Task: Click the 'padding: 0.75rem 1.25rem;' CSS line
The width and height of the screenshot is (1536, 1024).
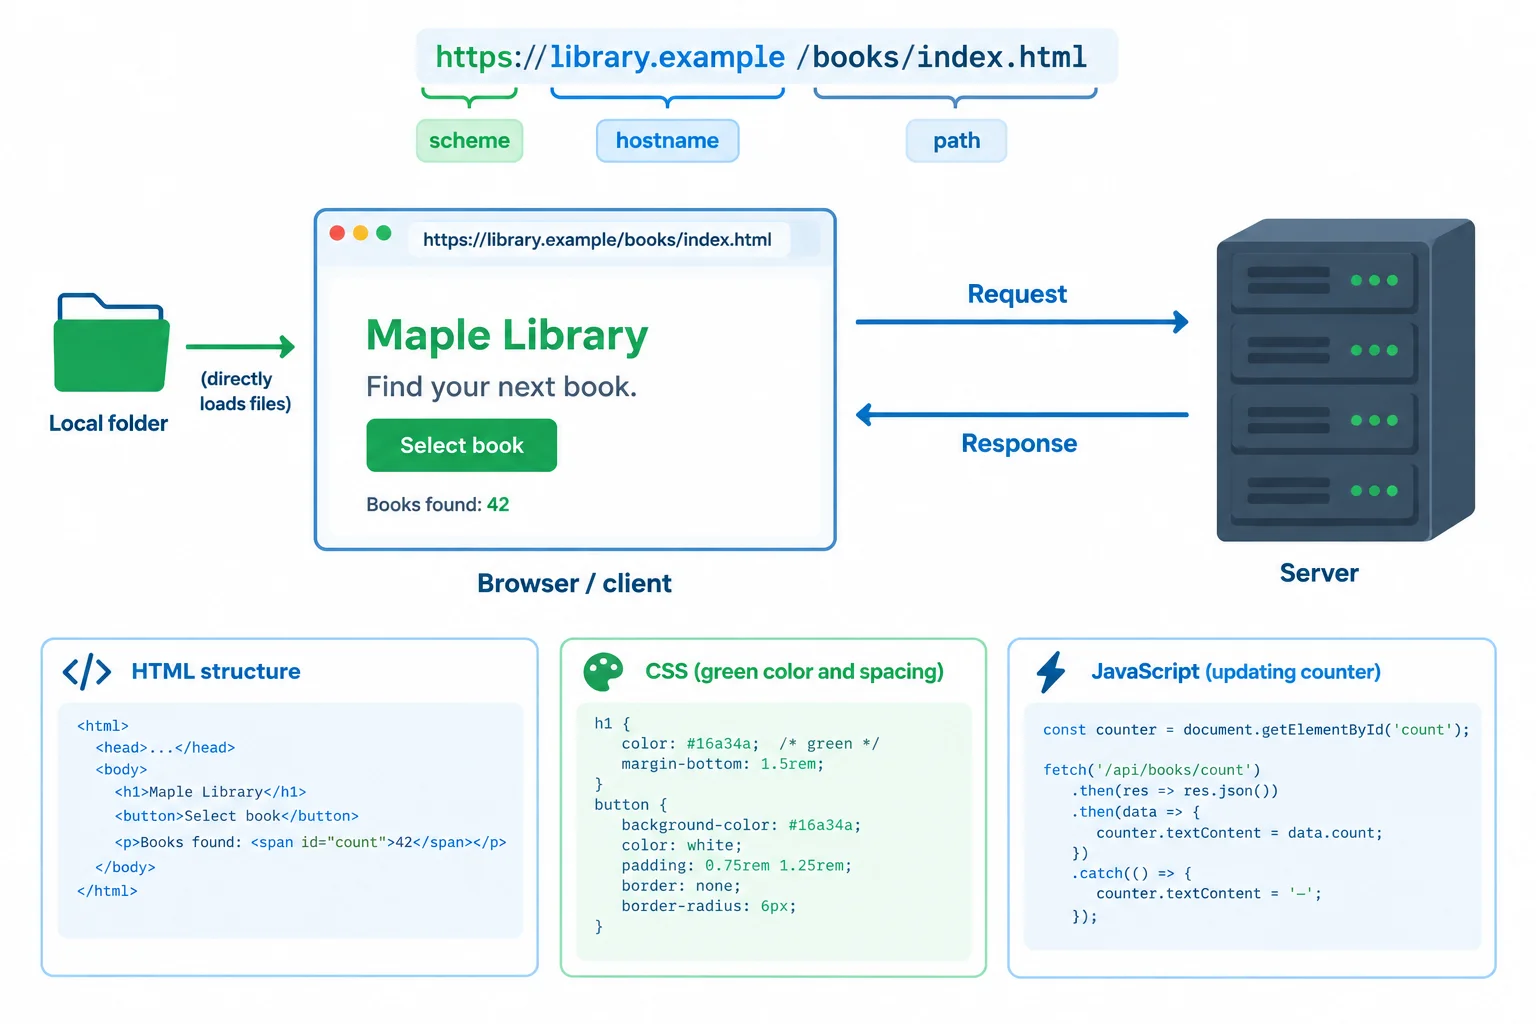Action: point(737,866)
